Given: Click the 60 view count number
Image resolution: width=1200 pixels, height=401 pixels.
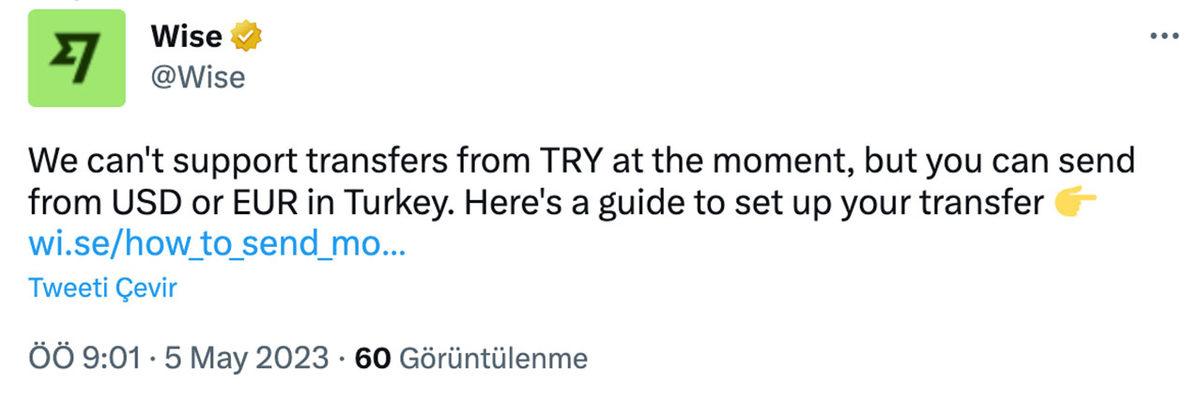Looking at the screenshot, I should 372,357.
